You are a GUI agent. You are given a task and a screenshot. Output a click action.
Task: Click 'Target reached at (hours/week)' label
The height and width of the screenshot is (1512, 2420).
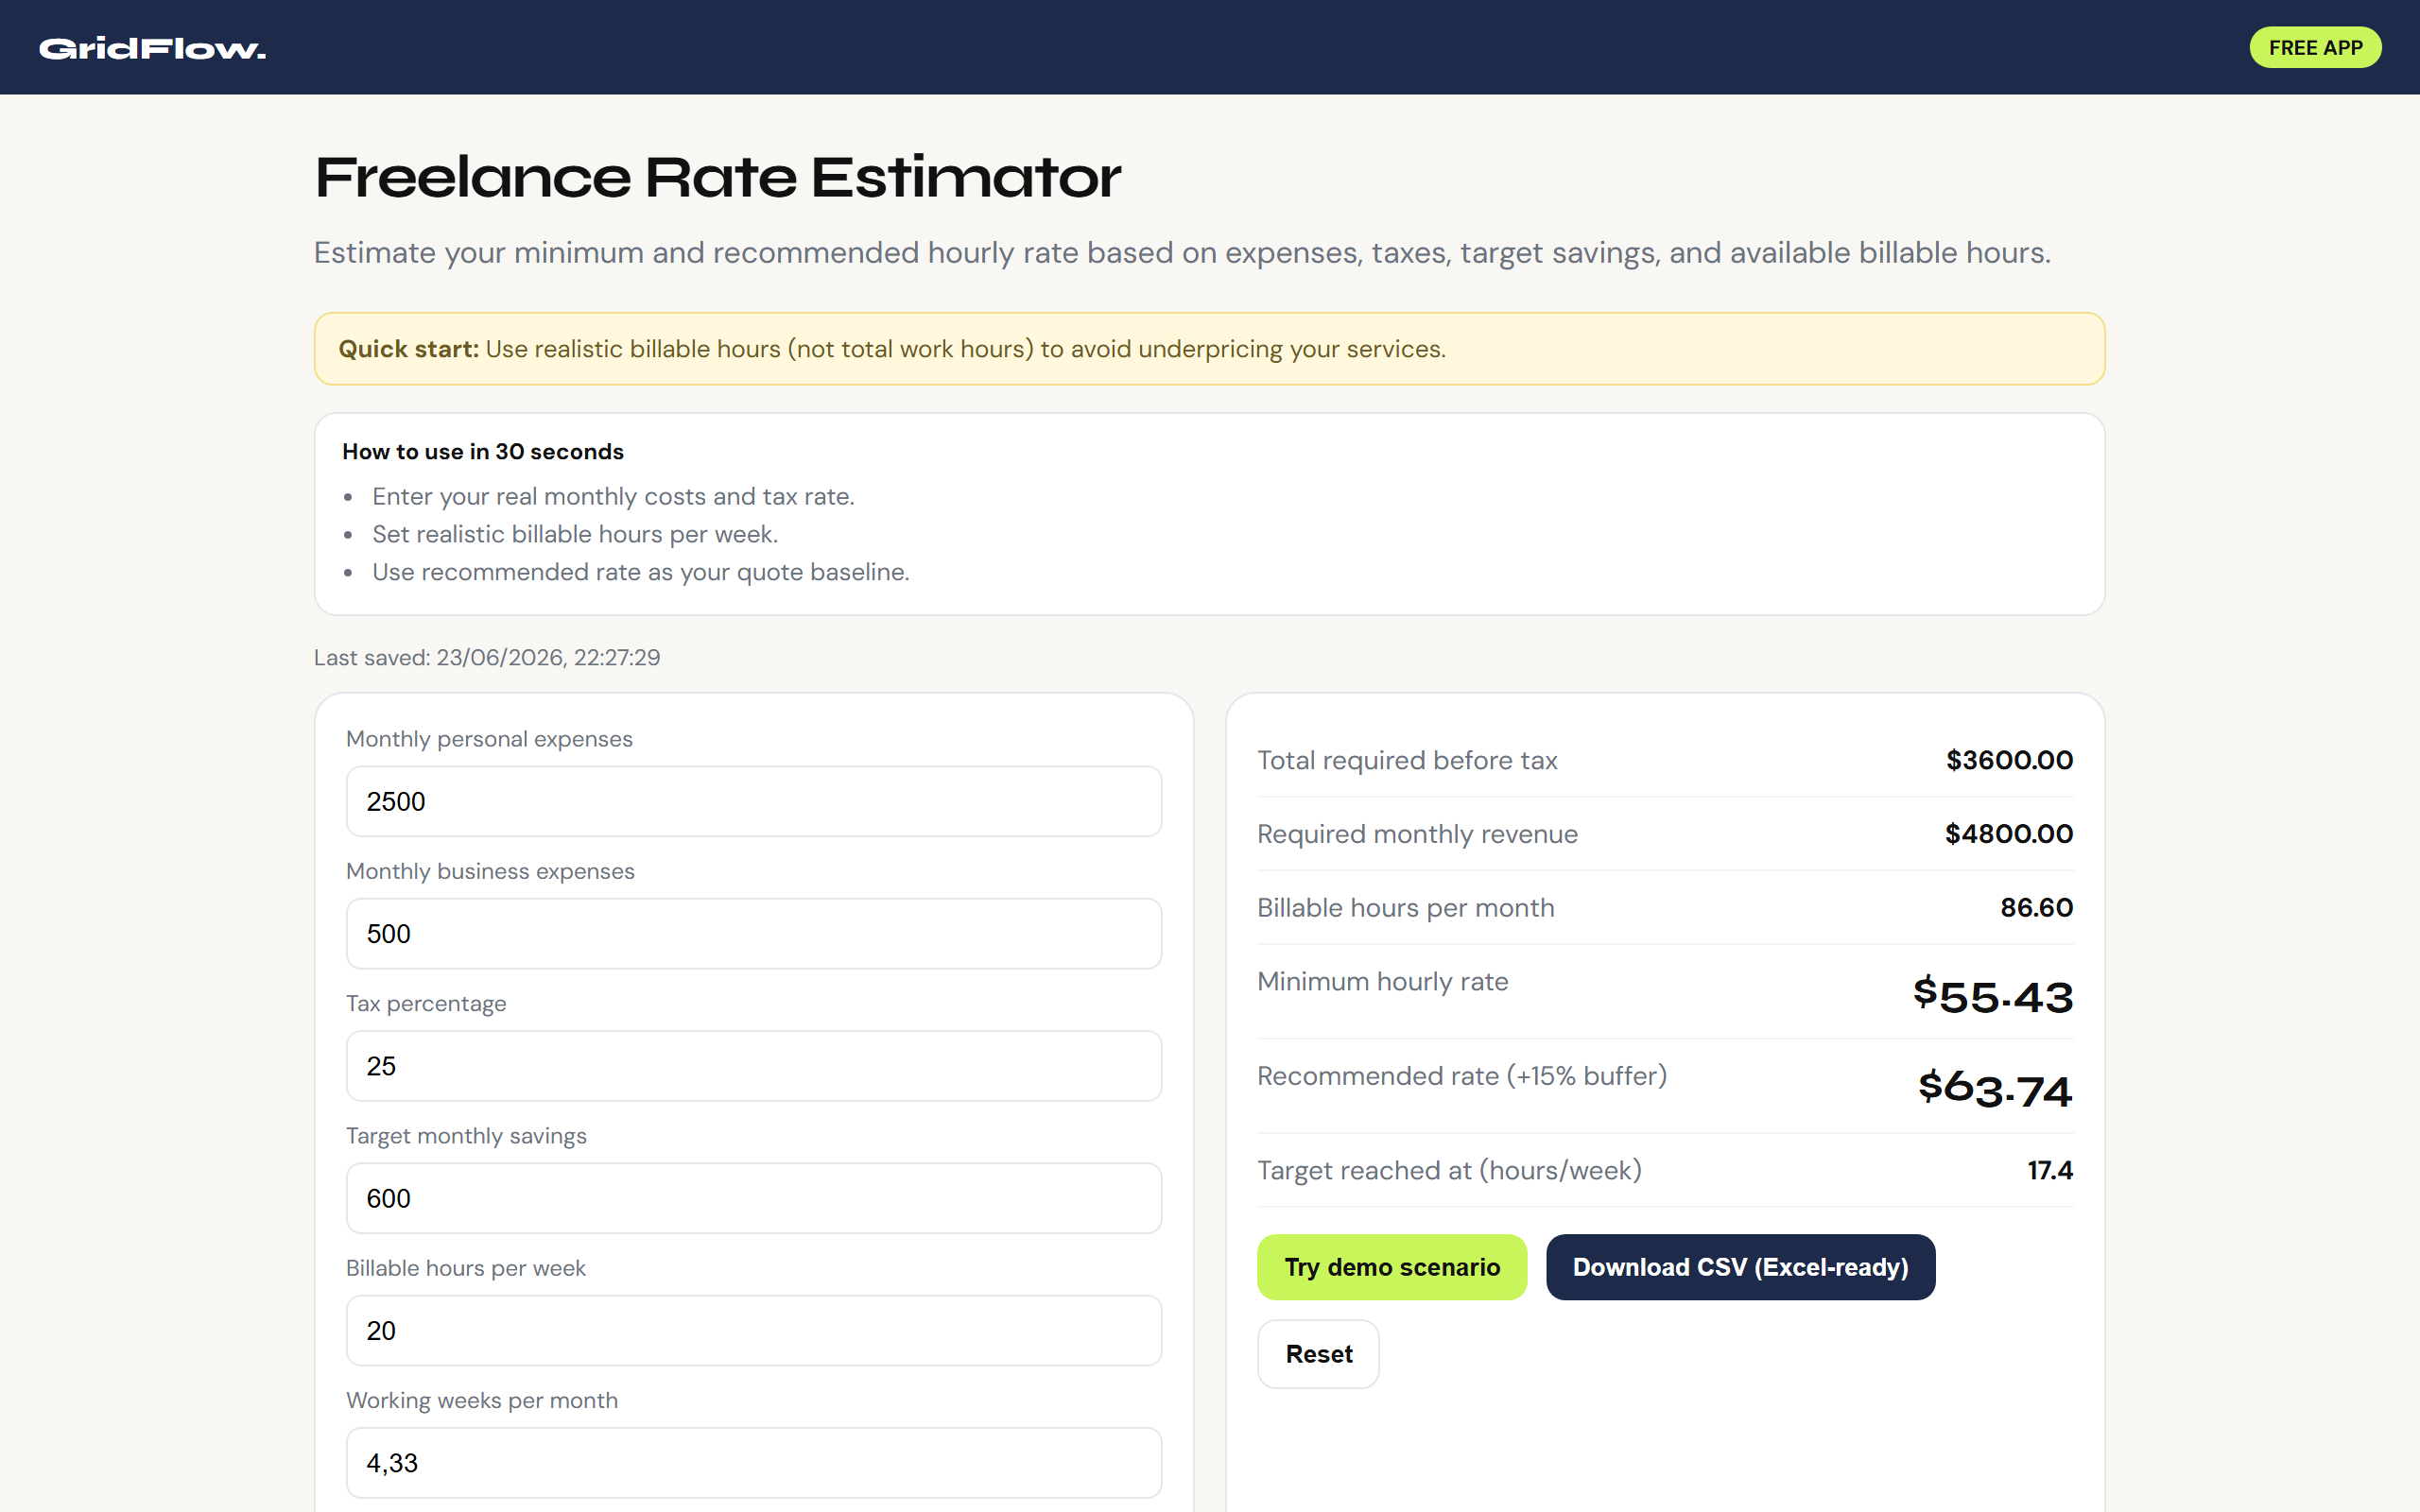click(x=1449, y=1171)
